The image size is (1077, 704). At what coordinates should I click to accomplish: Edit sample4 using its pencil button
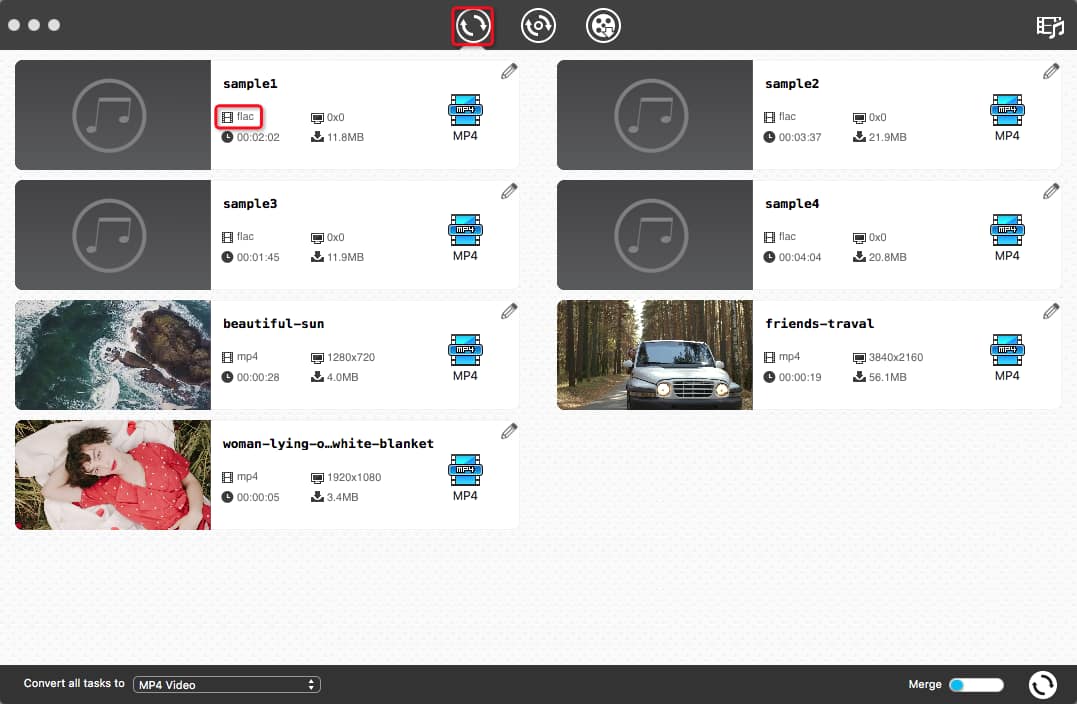point(1051,190)
